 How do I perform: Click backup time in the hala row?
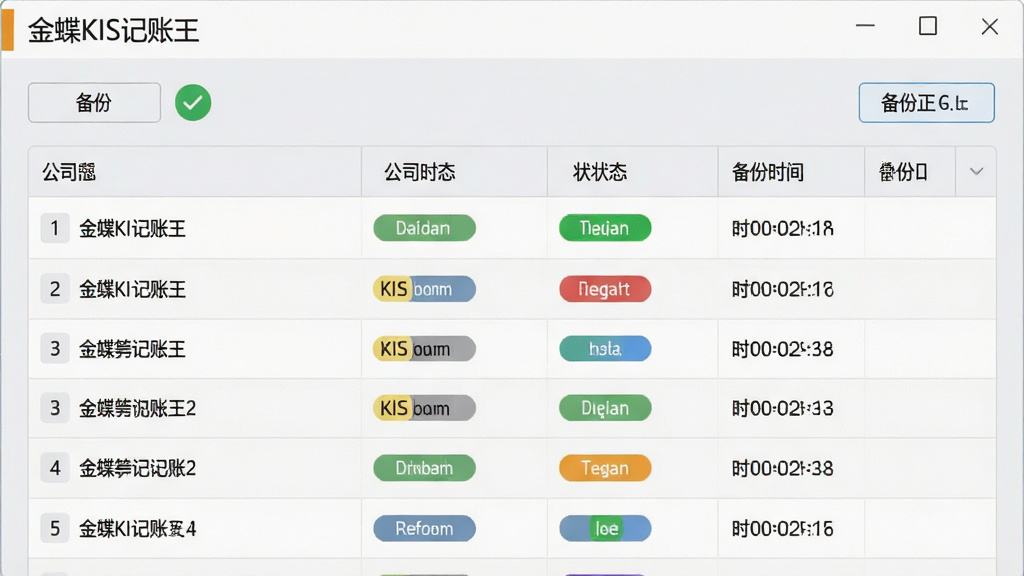point(782,349)
